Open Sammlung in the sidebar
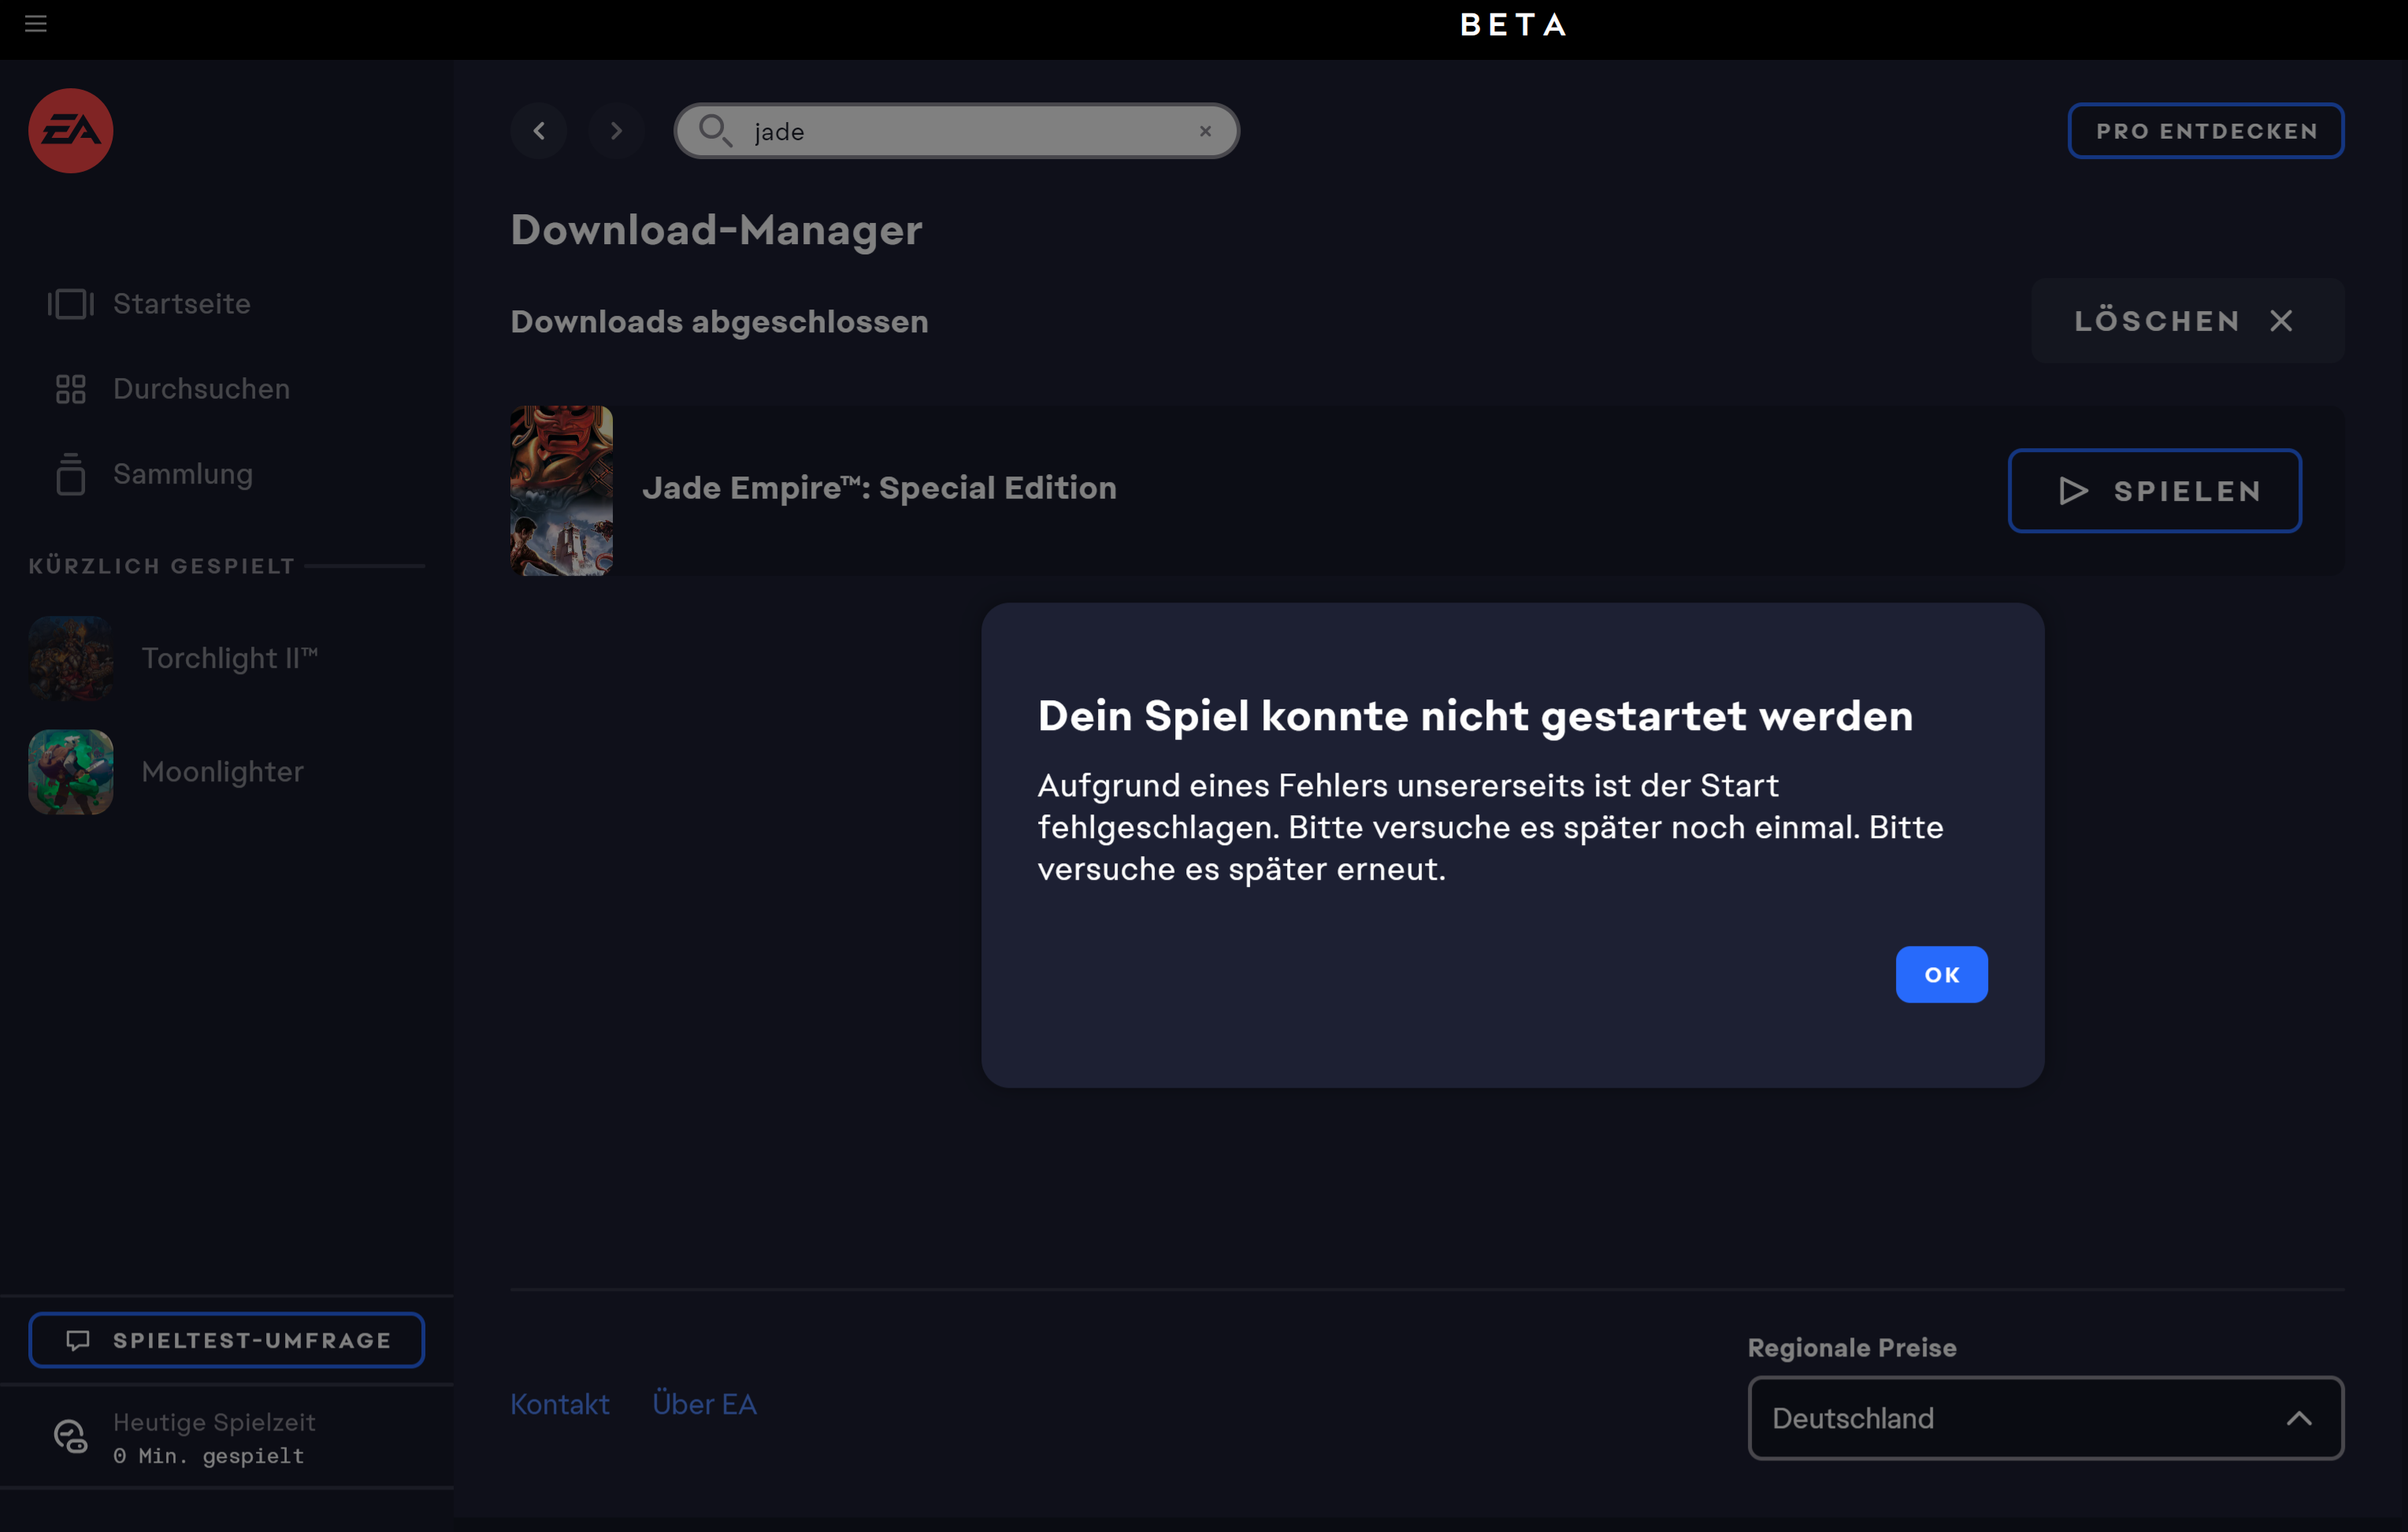 [x=183, y=474]
